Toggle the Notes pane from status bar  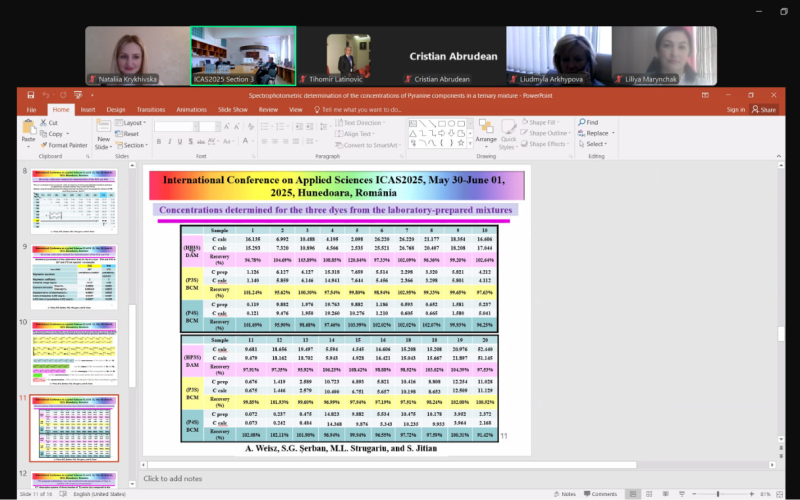564,494
